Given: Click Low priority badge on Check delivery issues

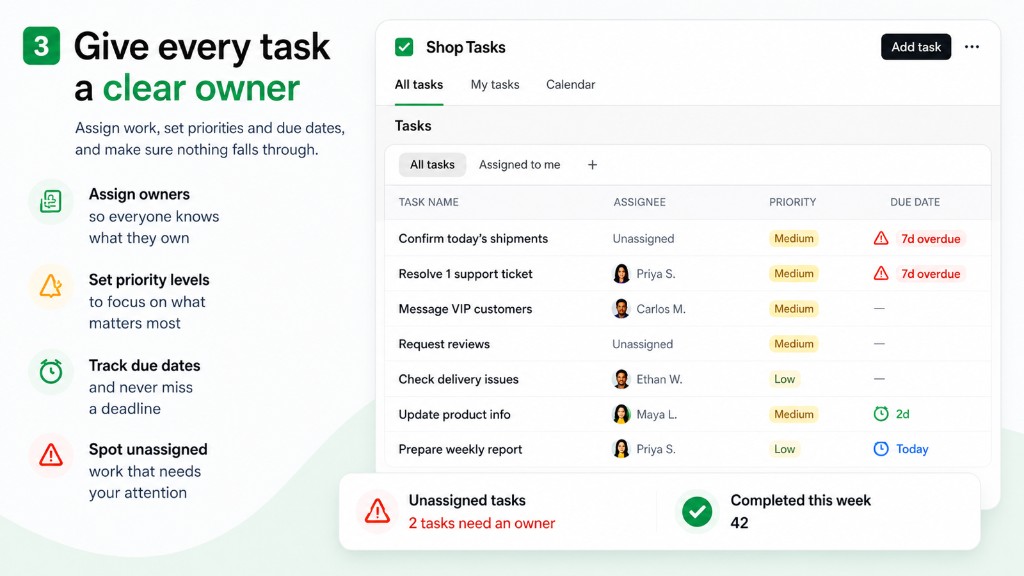Looking at the screenshot, I should [784, 379].
